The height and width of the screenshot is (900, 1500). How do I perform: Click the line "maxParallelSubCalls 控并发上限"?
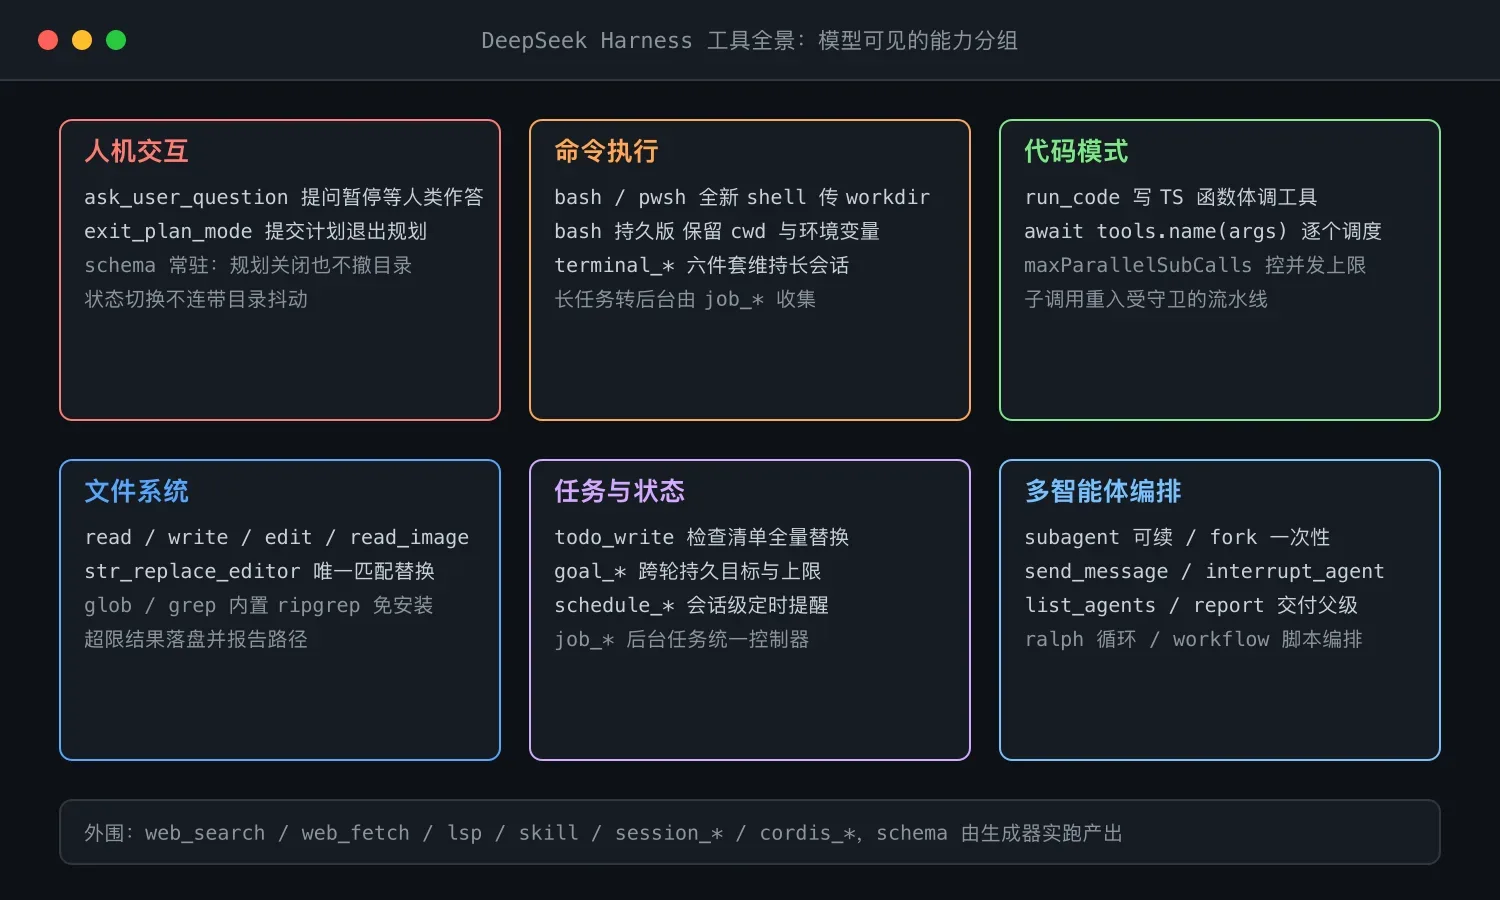click(1195, 265)
